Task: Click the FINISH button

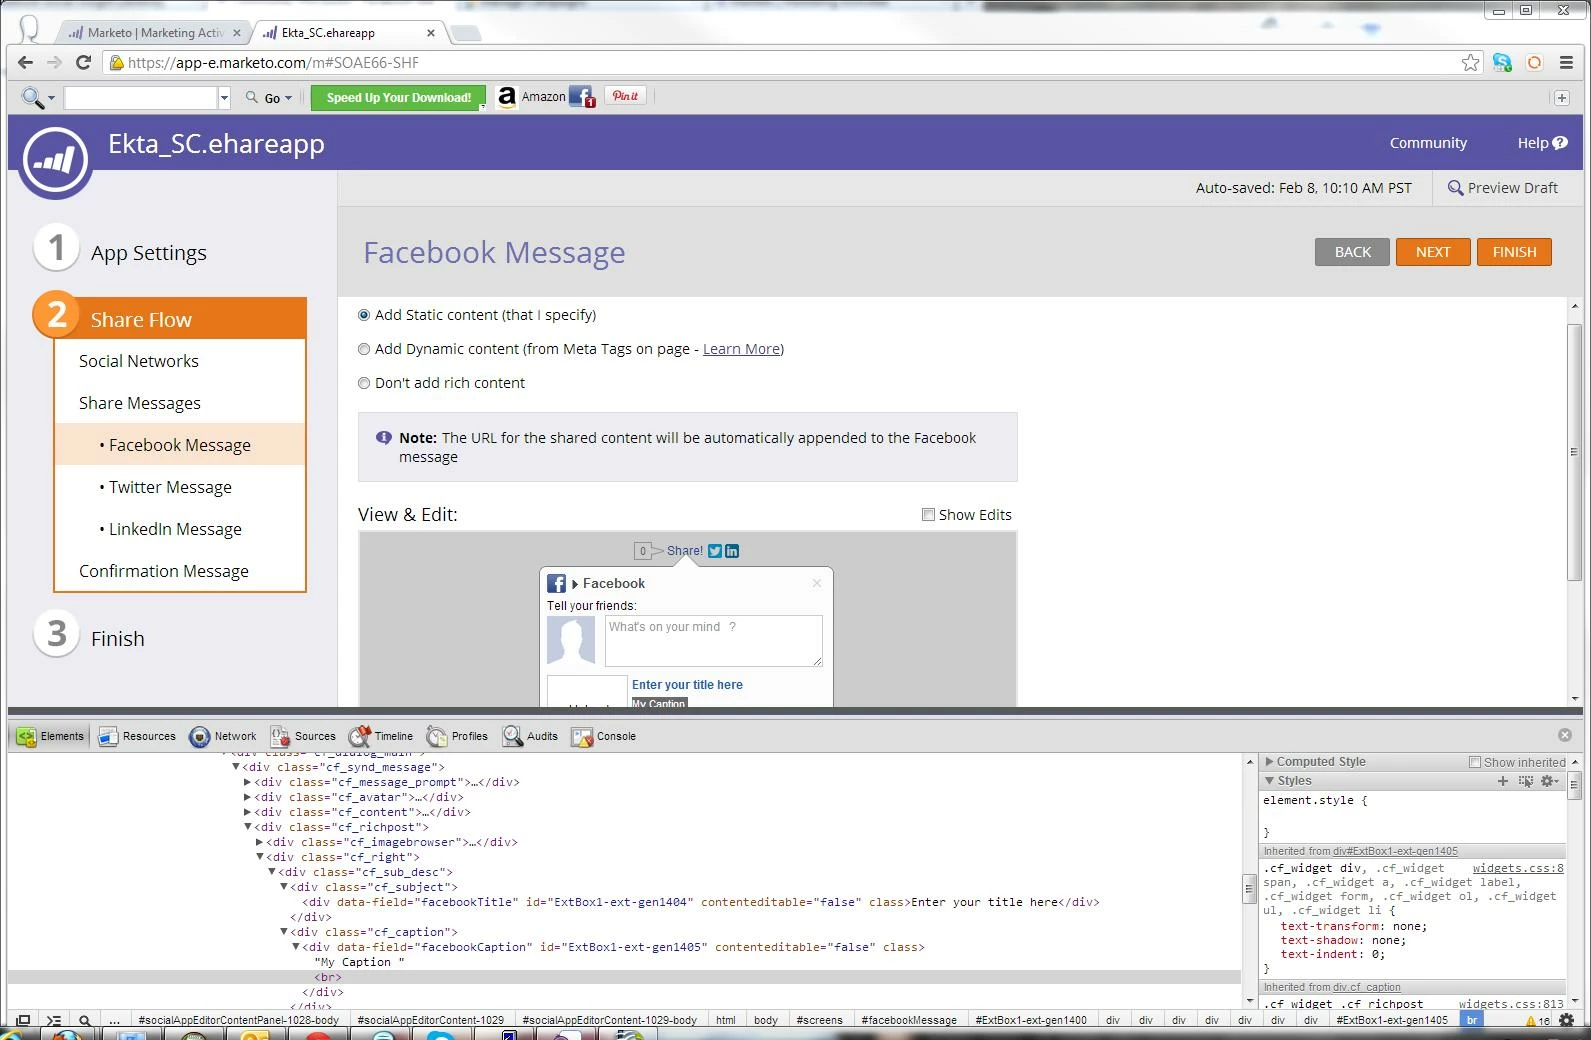Action: tap(1514, 252)
